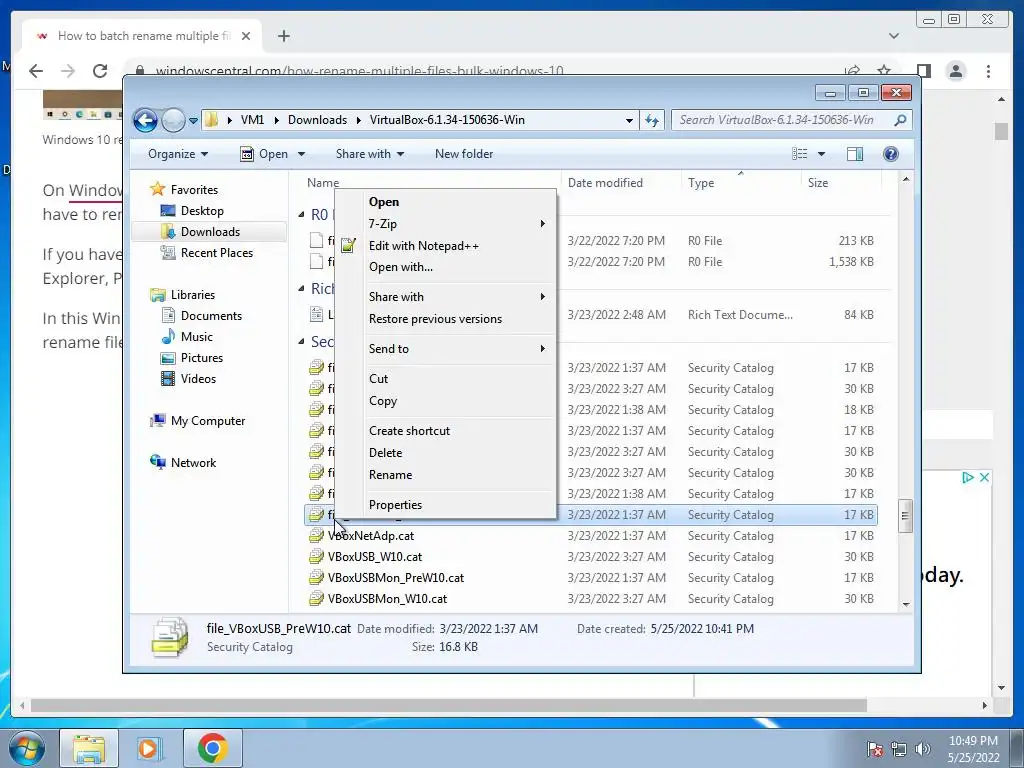This screenshot has width=1024, height=768.
Task: Click the Open toolbar button
Action: coord(264,154)
